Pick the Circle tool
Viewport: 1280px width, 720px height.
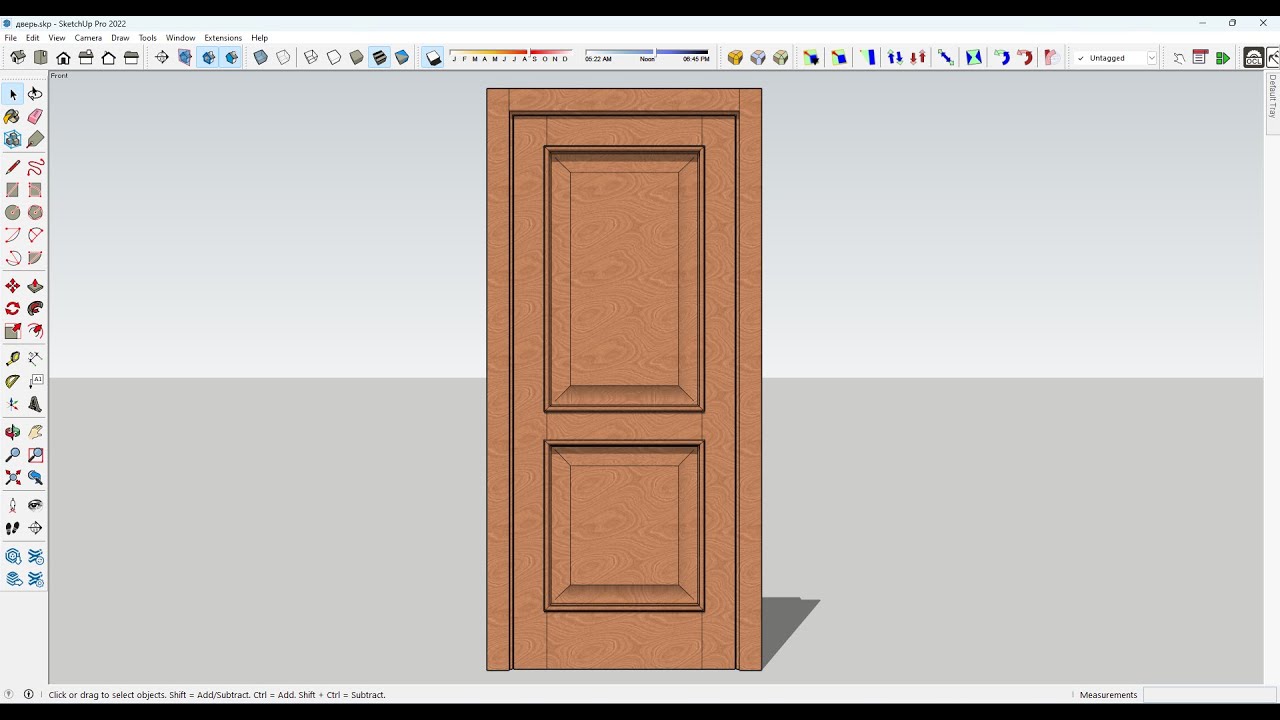pyautogui.click(x=13, y=212)
